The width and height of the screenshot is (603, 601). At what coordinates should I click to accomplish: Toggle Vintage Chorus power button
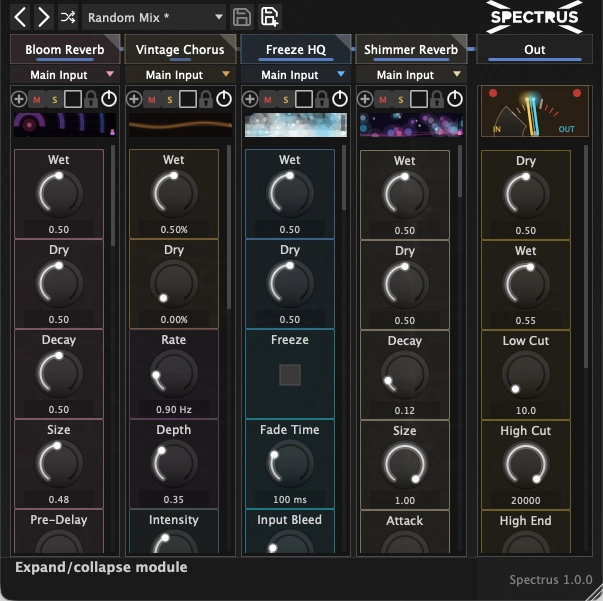coord(224,99)
